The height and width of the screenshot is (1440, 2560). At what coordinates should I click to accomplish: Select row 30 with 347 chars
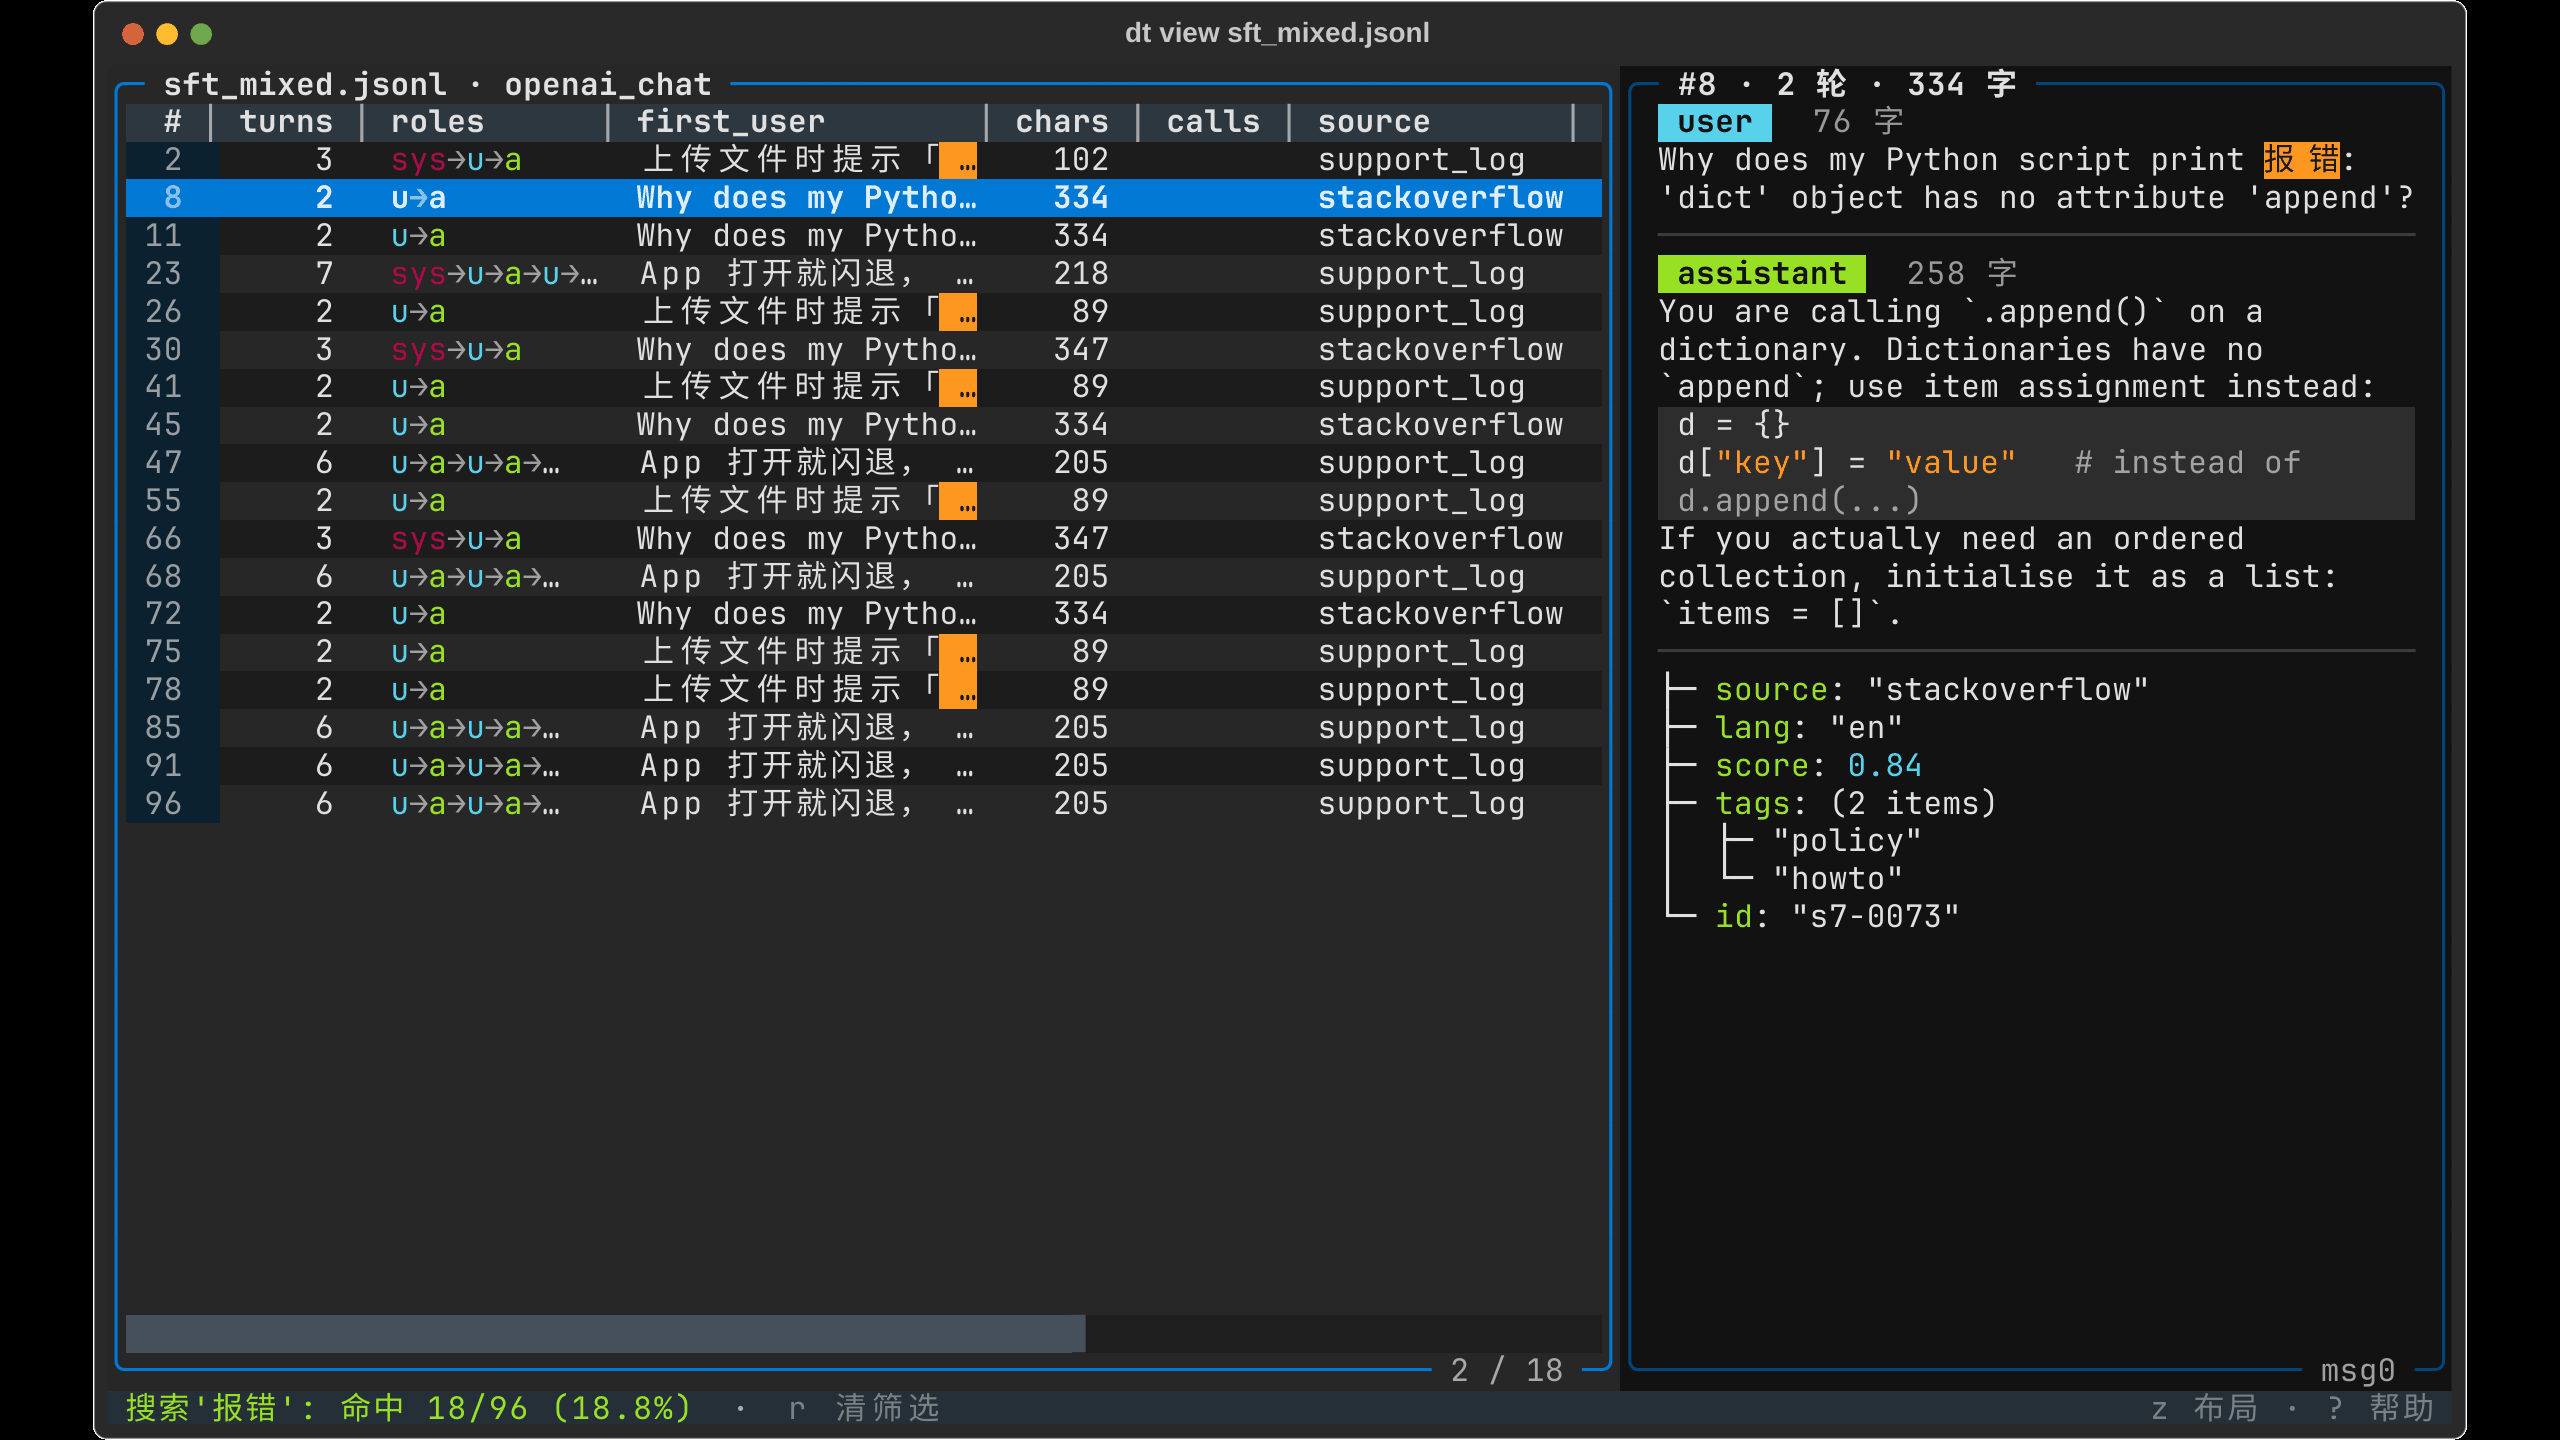pyautogui.click(x=863, y=350)
